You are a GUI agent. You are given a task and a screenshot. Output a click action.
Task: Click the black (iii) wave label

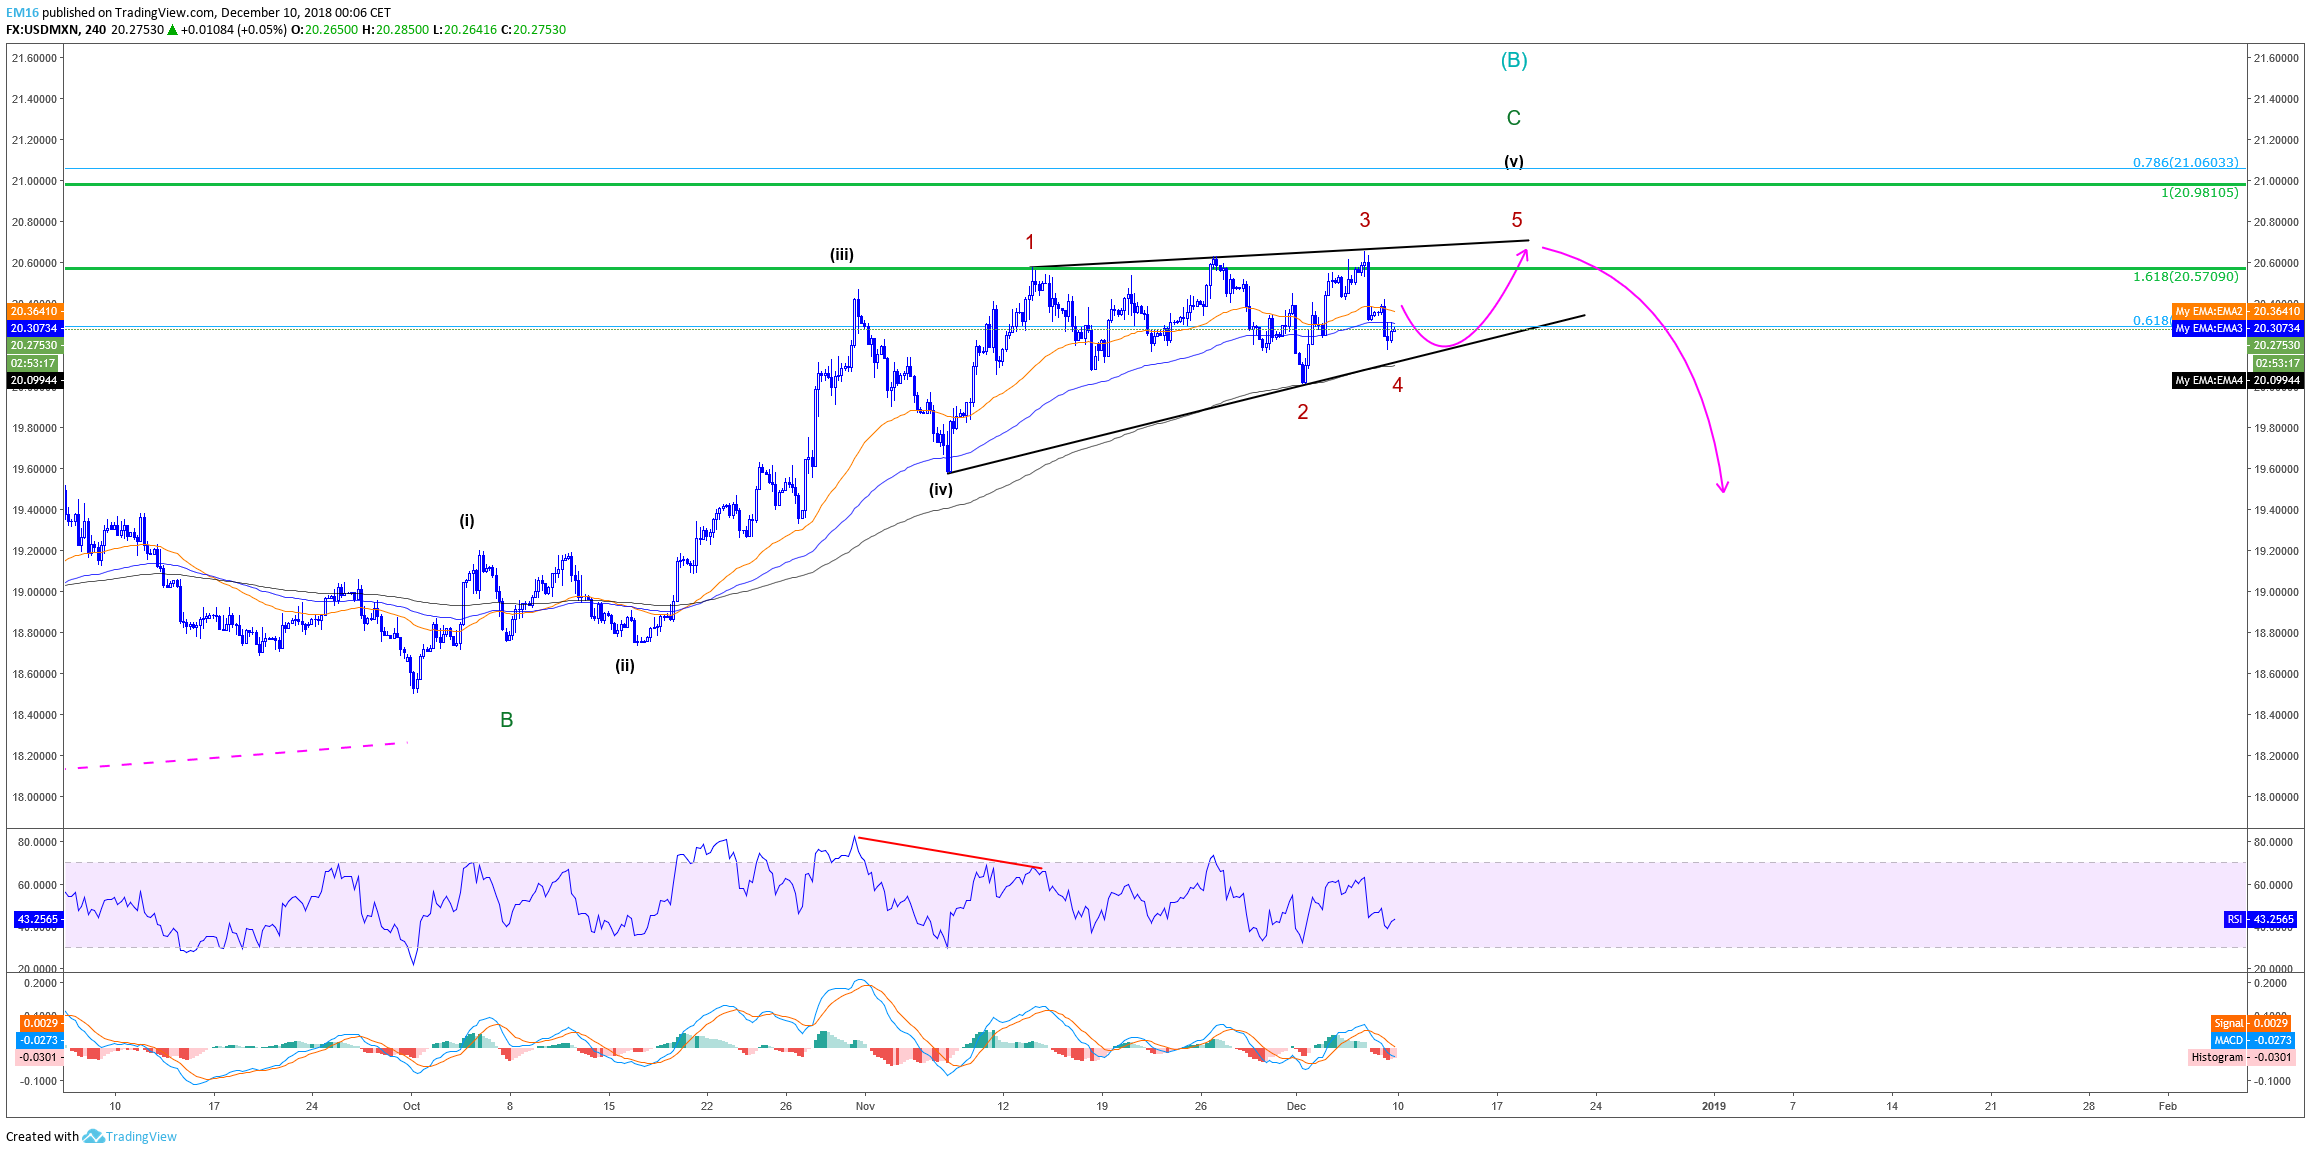[842, 255]
